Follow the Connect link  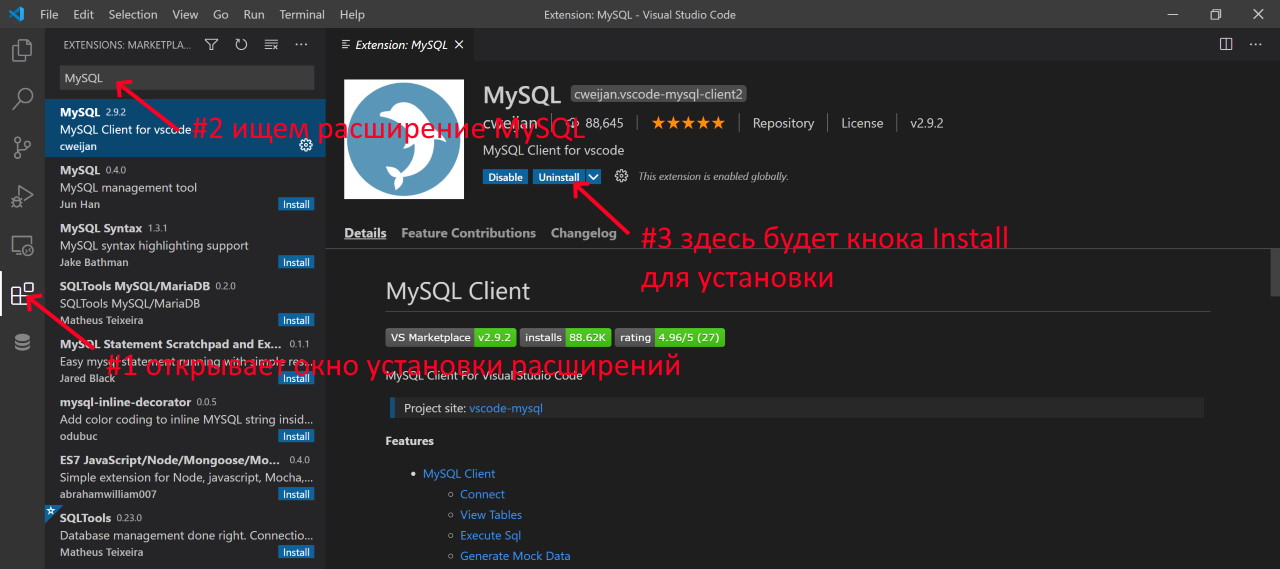coord(482,494)
